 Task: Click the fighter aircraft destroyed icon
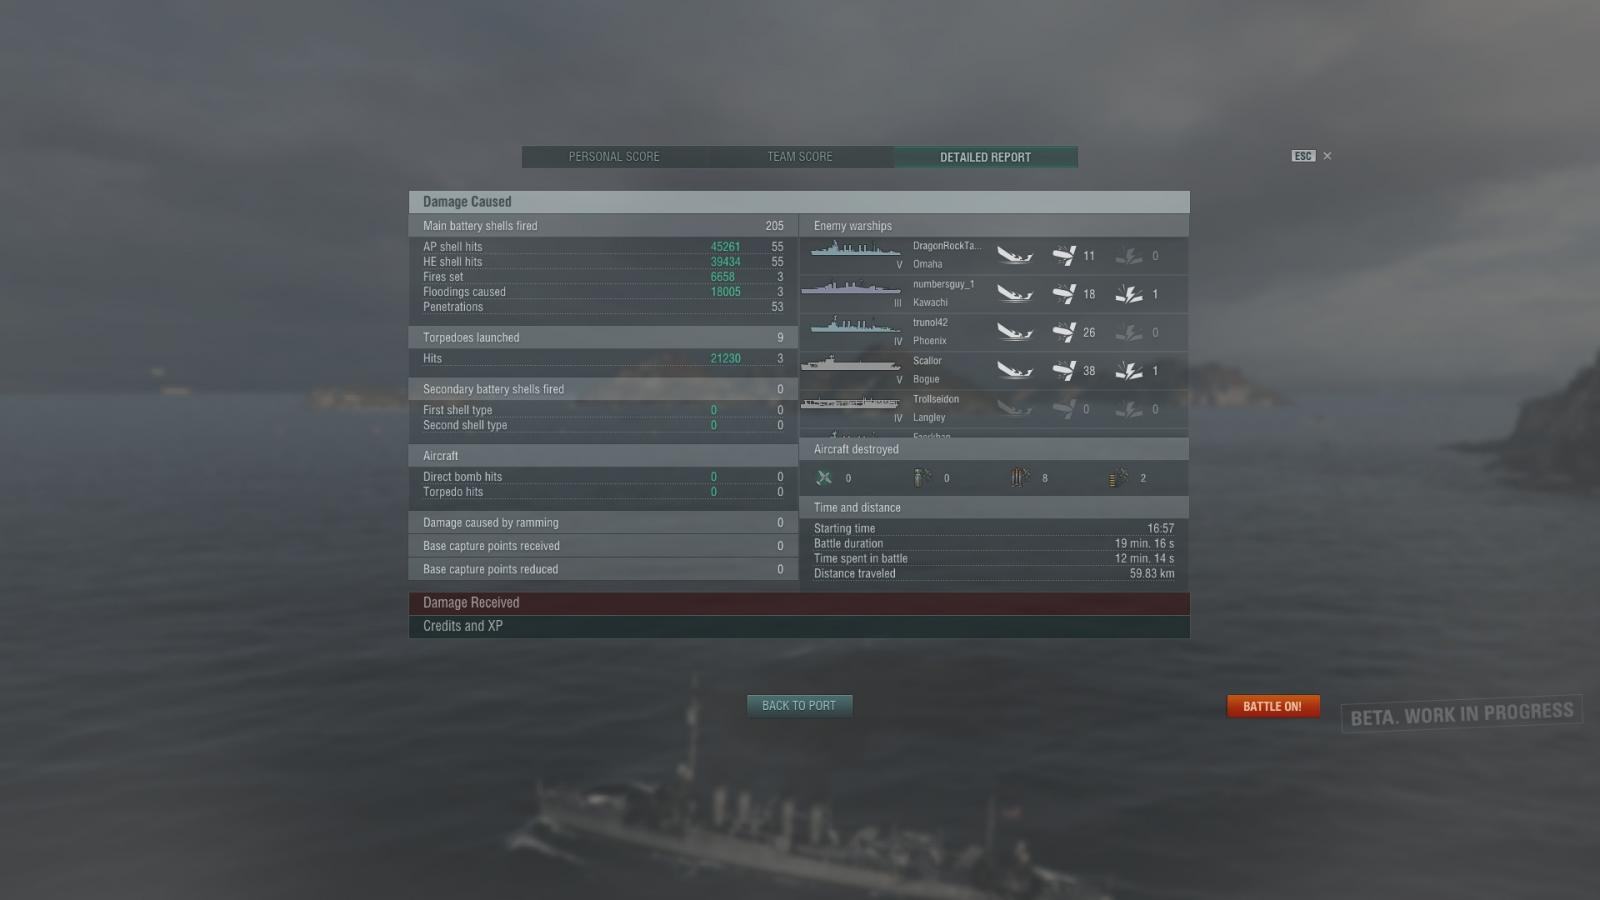[824, 478]
